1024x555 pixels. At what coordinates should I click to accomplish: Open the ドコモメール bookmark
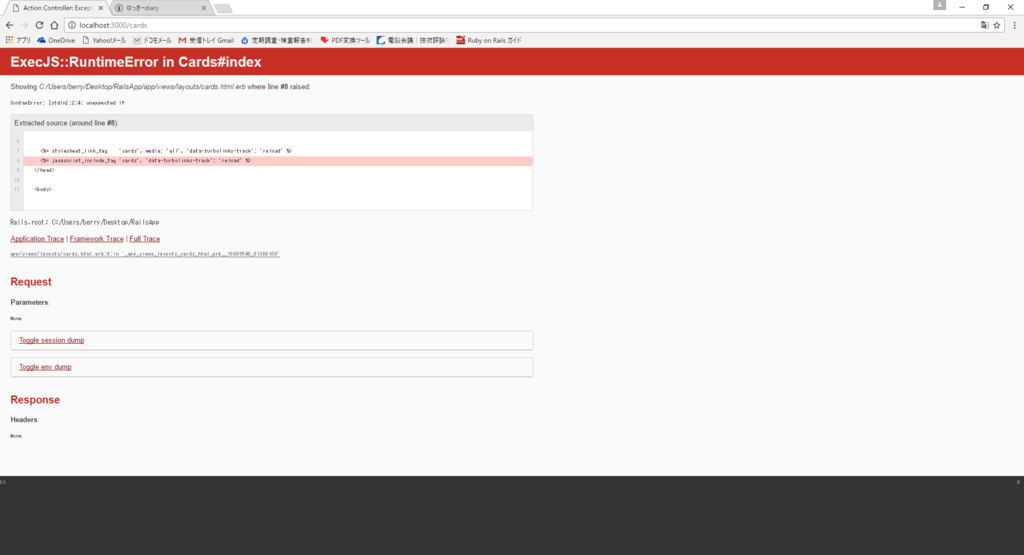point(152,40)
